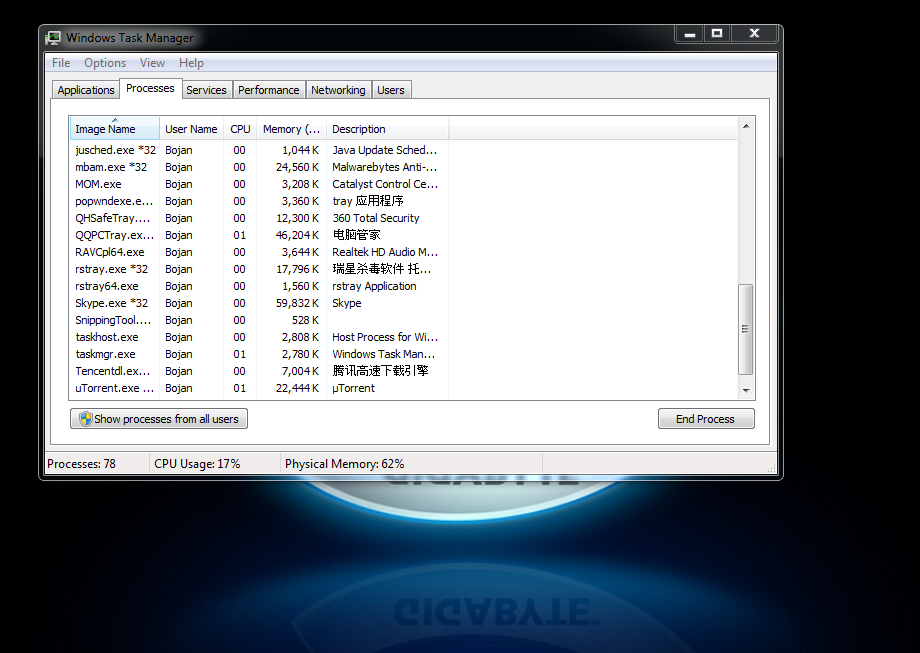Image resolution: width=920 pixels, height=653 pixels.
Task: Switch to the Applications tab
Action: click(x=86, y=90)
